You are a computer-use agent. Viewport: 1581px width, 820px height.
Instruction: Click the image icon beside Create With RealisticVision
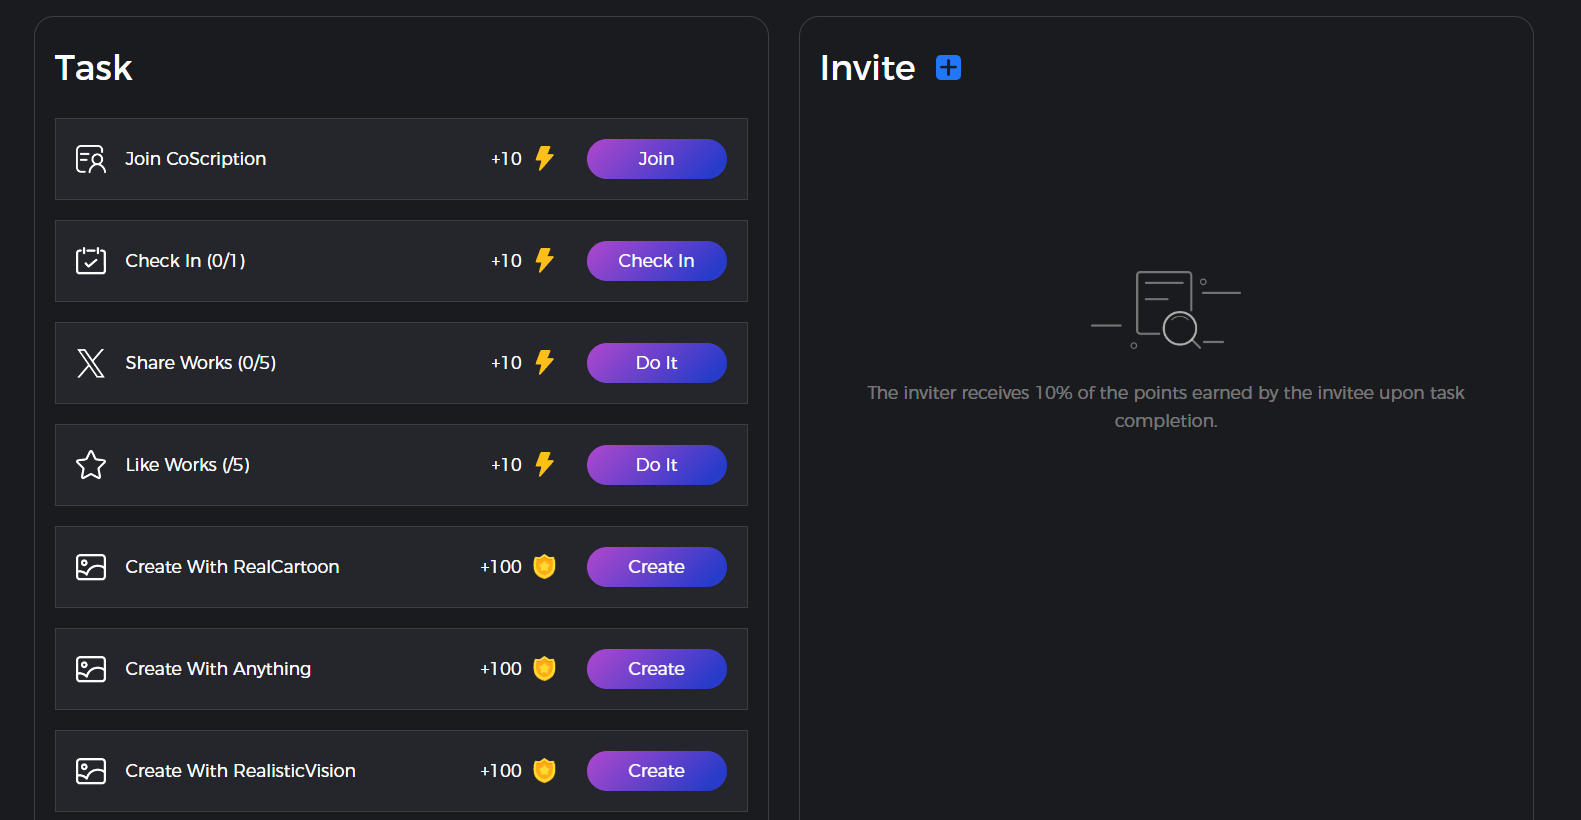point(90,770)
